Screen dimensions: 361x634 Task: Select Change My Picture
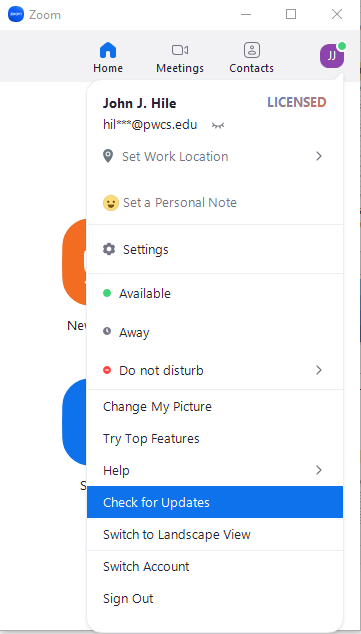coord(215,406)
